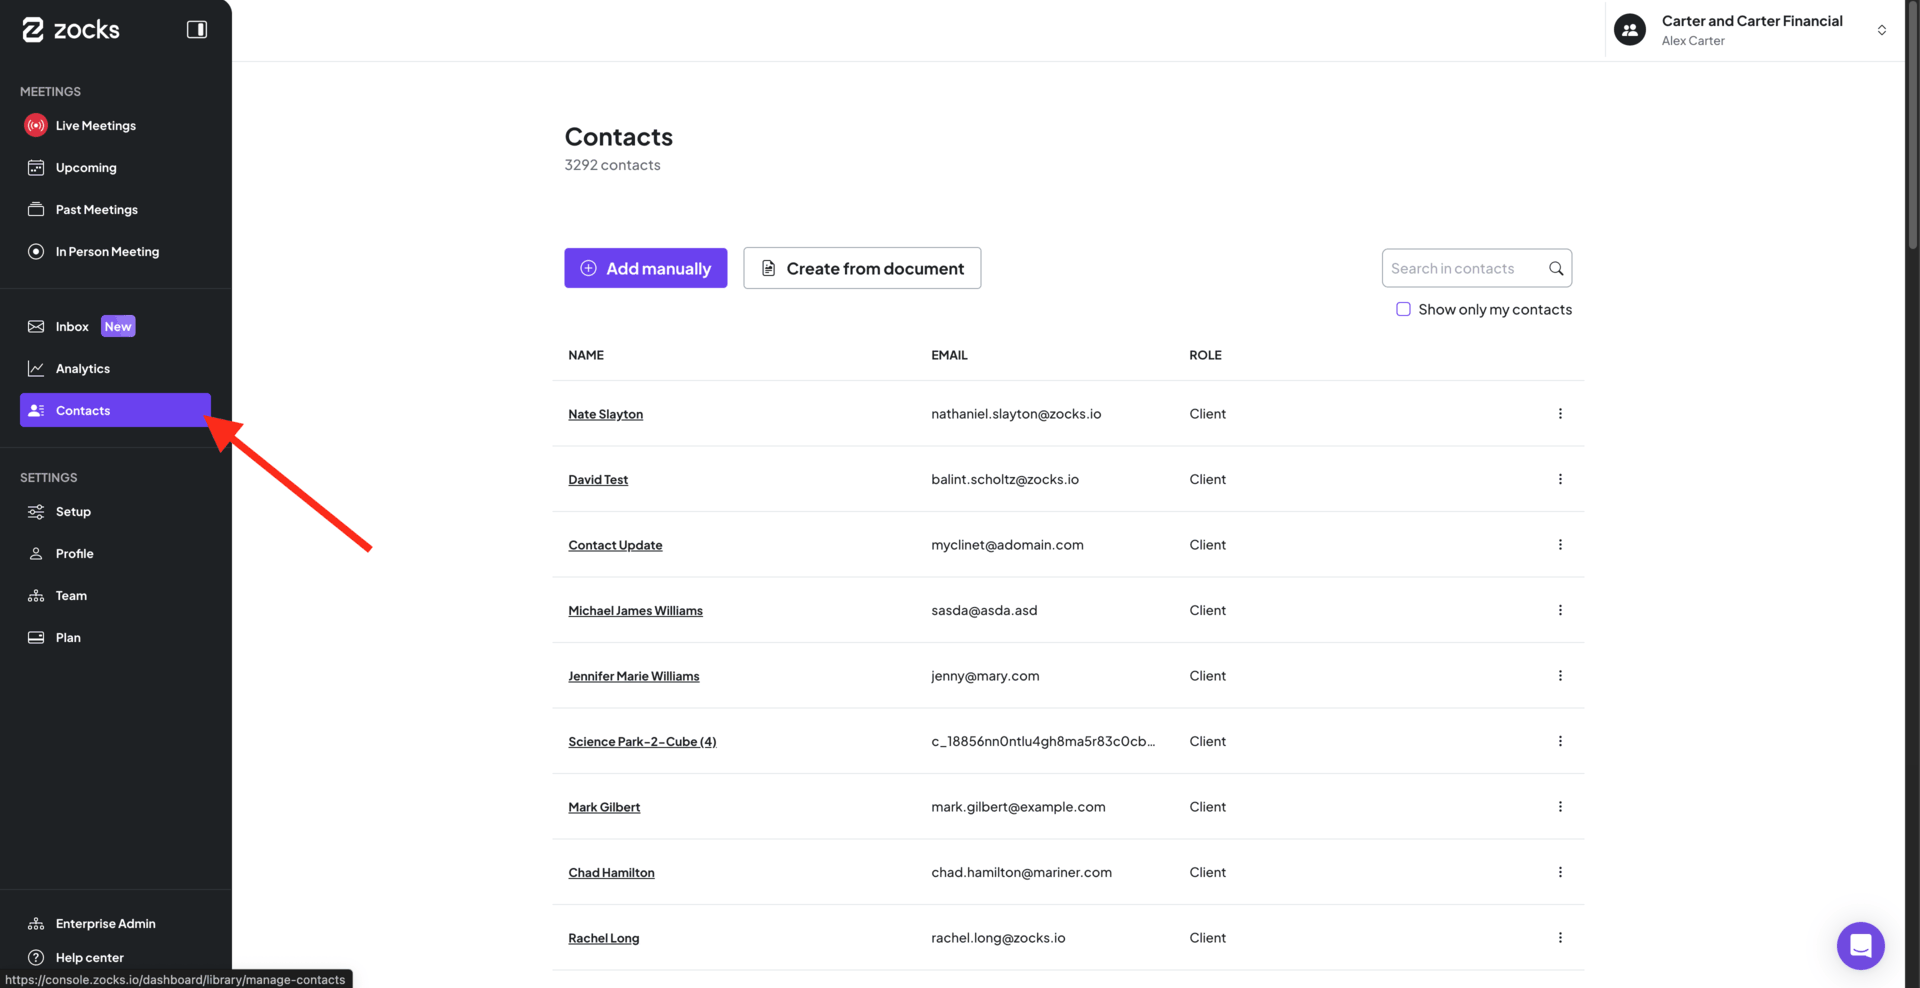Open Jennifer Marie Williams contact link
This screenshot has width=1920, height=988.
[x=633, y=676]
